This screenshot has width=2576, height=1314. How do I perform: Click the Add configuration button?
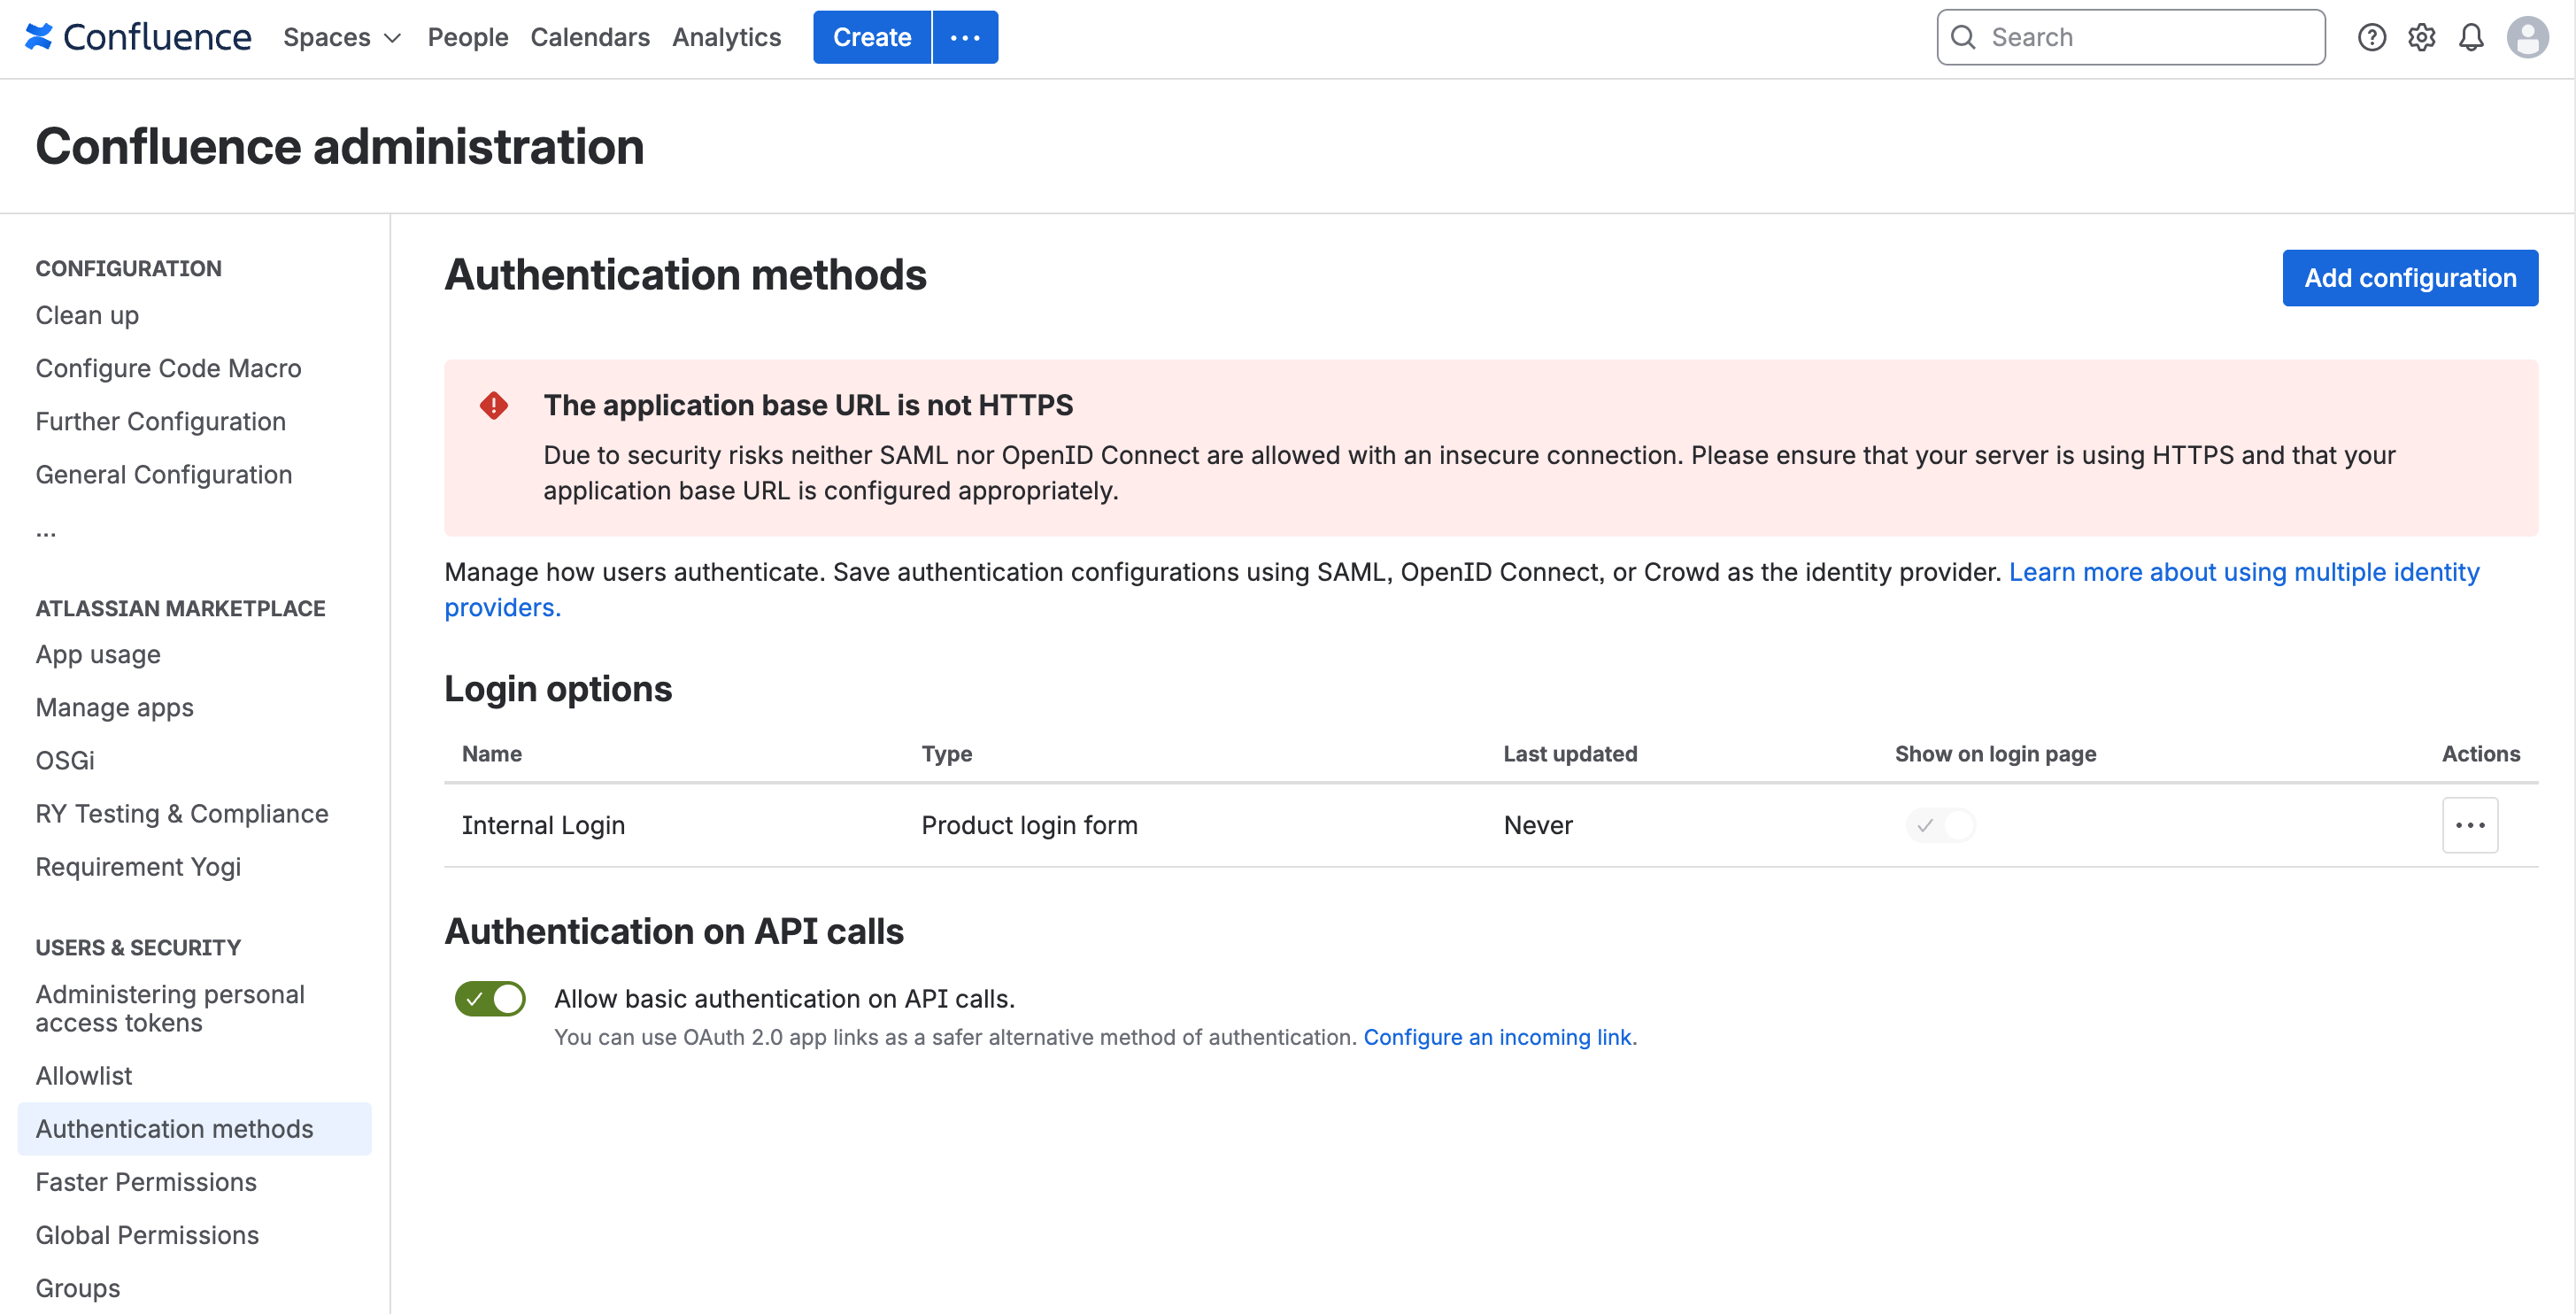click(2410, 278)
